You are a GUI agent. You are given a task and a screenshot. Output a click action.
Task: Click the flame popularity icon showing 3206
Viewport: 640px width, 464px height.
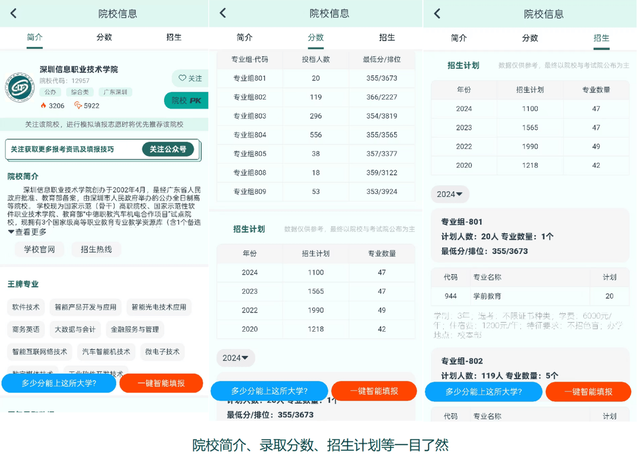point(43,106)
